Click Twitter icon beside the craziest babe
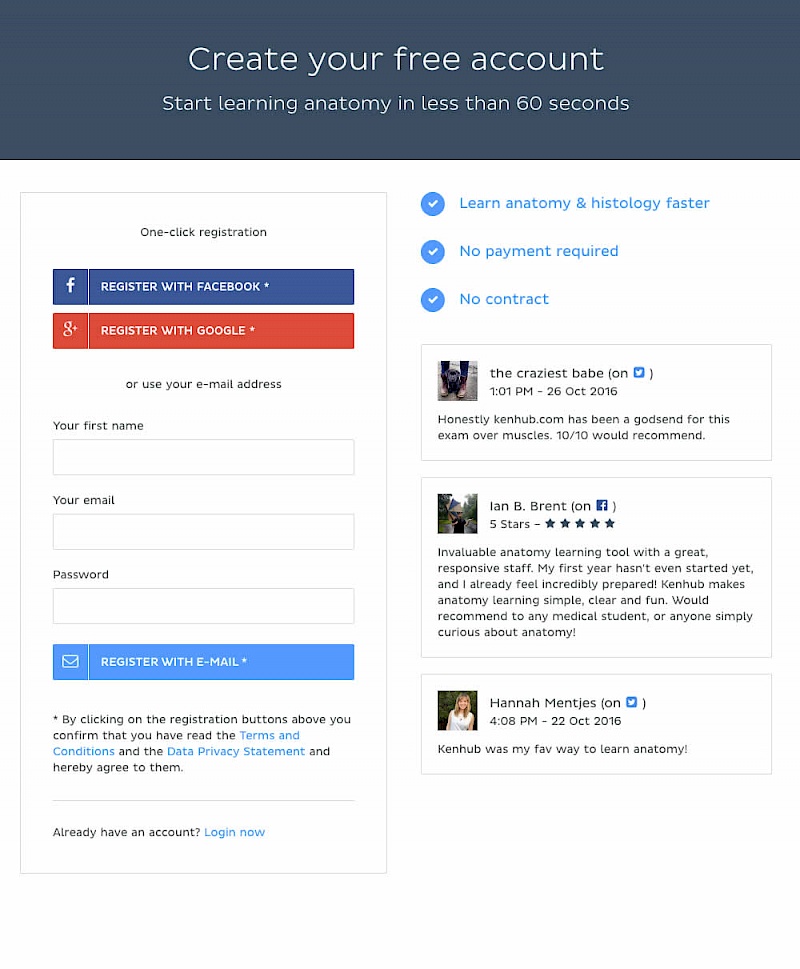The height and width of the screenshot is (969, 800). click(x=639, y=373)
